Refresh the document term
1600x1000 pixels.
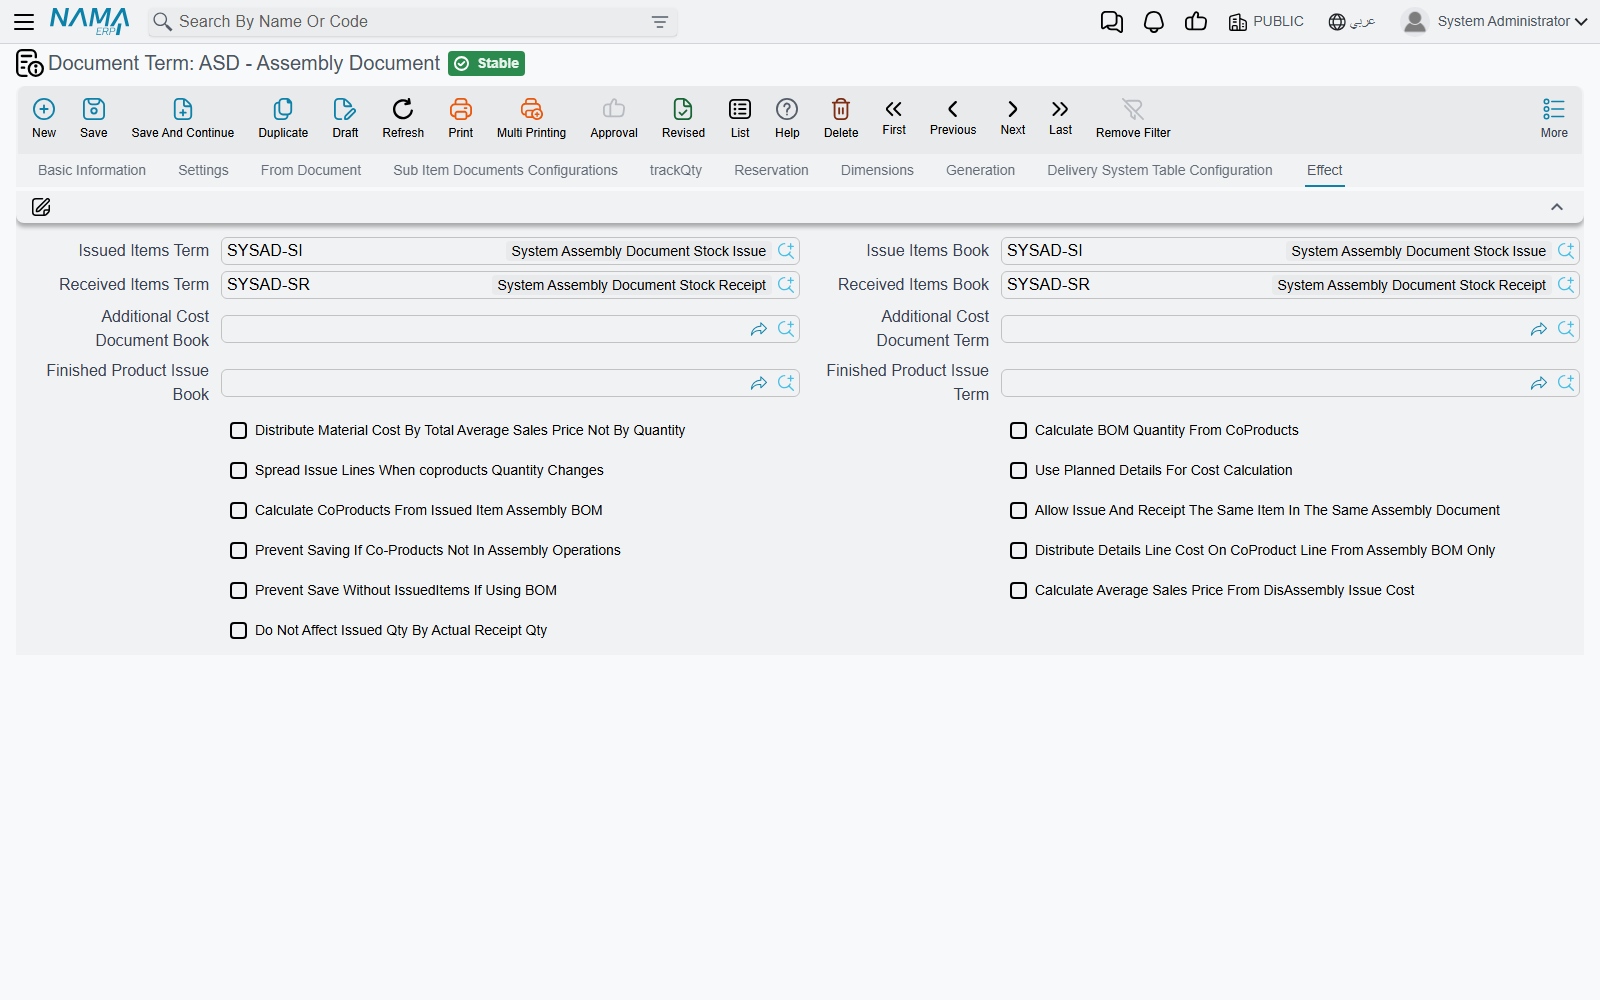pyautogui.click(x=403, y=117)
